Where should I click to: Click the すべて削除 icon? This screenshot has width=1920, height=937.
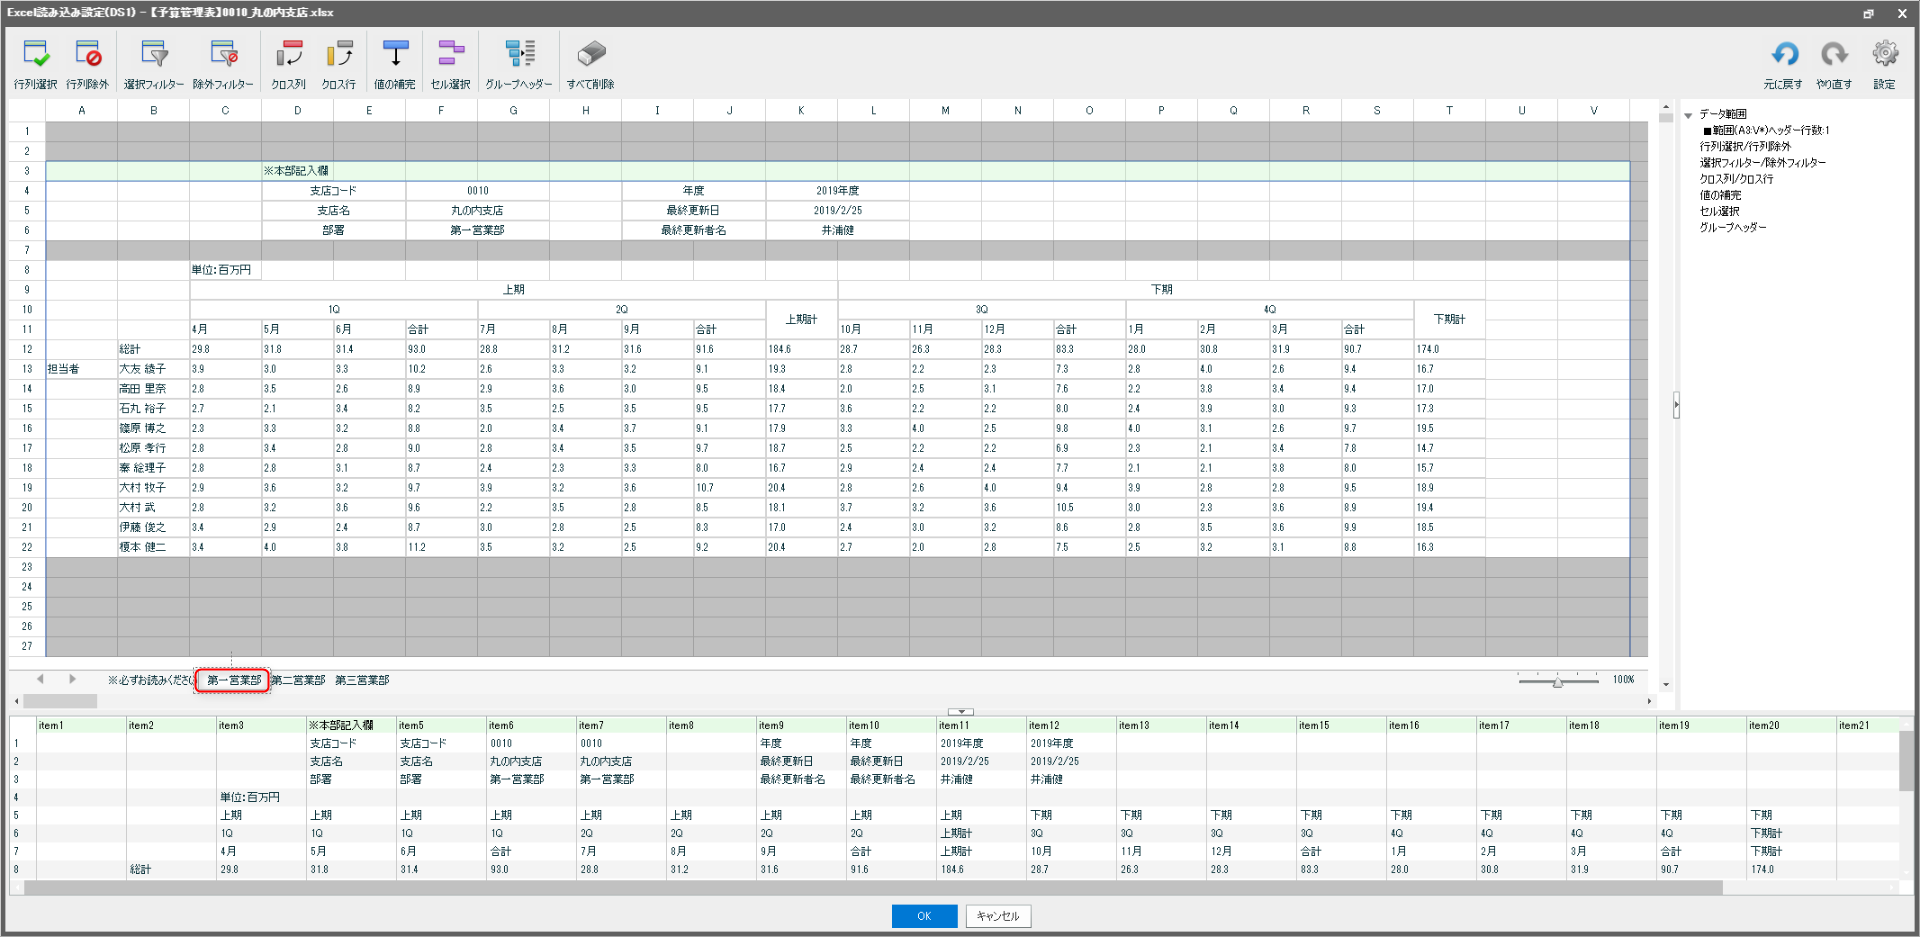590,62
